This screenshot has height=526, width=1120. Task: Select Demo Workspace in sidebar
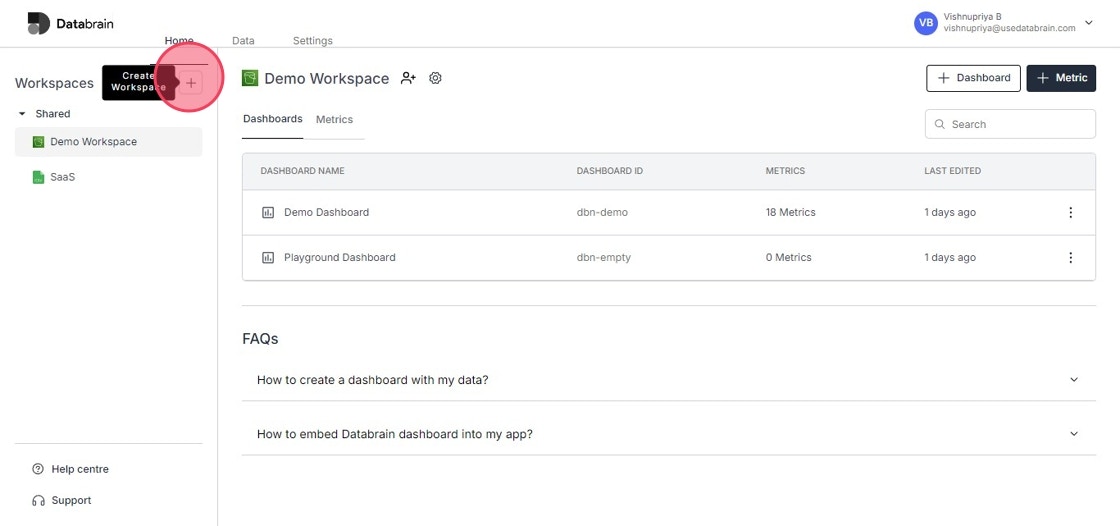coord(109,142)
